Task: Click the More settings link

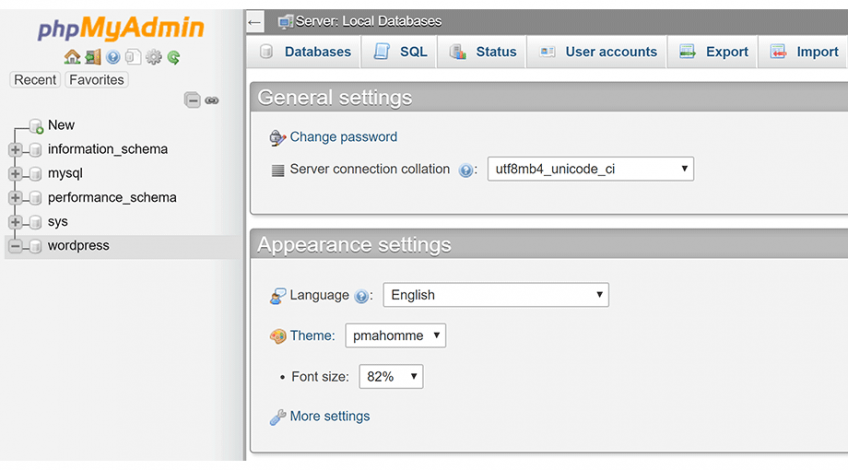Action: (329, 416)
